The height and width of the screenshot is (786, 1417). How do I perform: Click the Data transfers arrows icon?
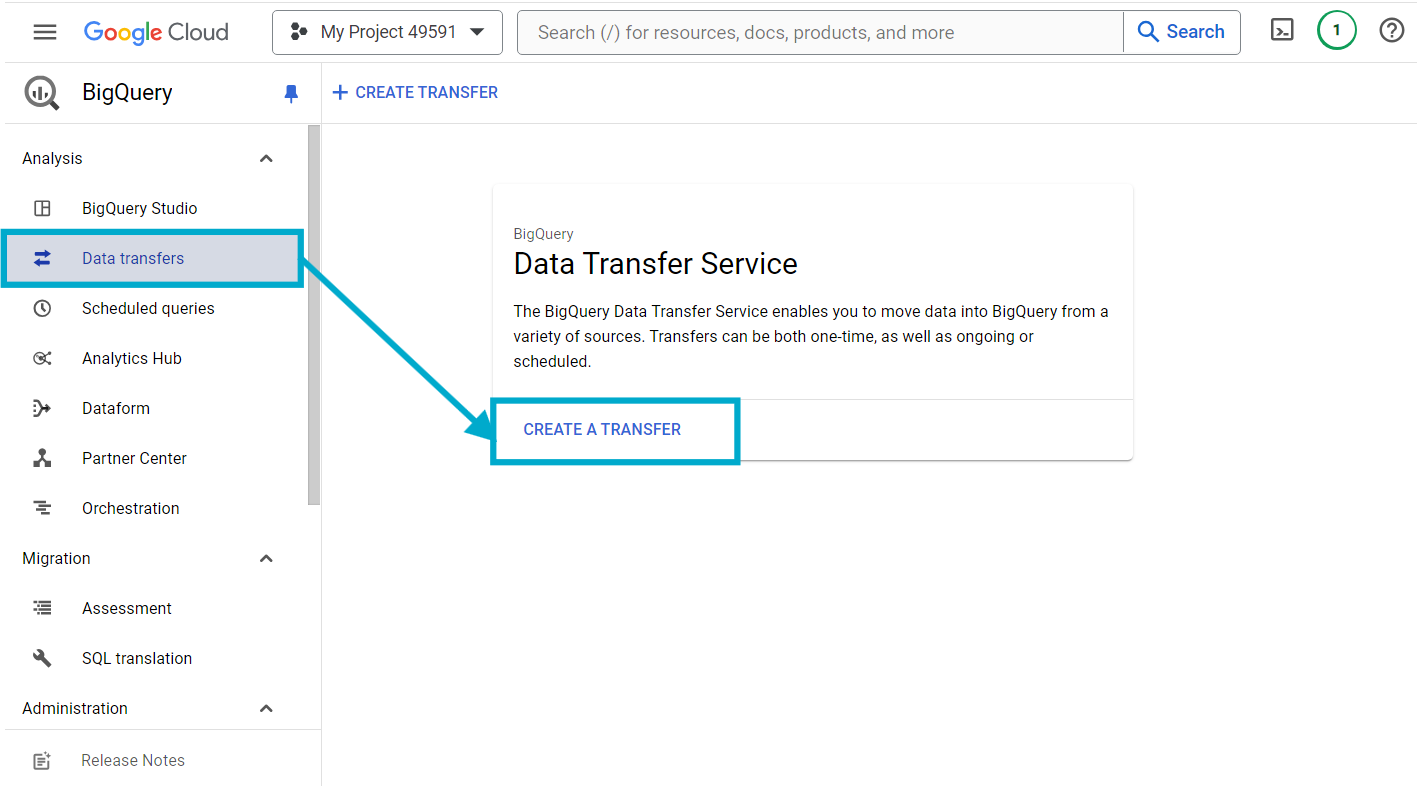point(42,258)
